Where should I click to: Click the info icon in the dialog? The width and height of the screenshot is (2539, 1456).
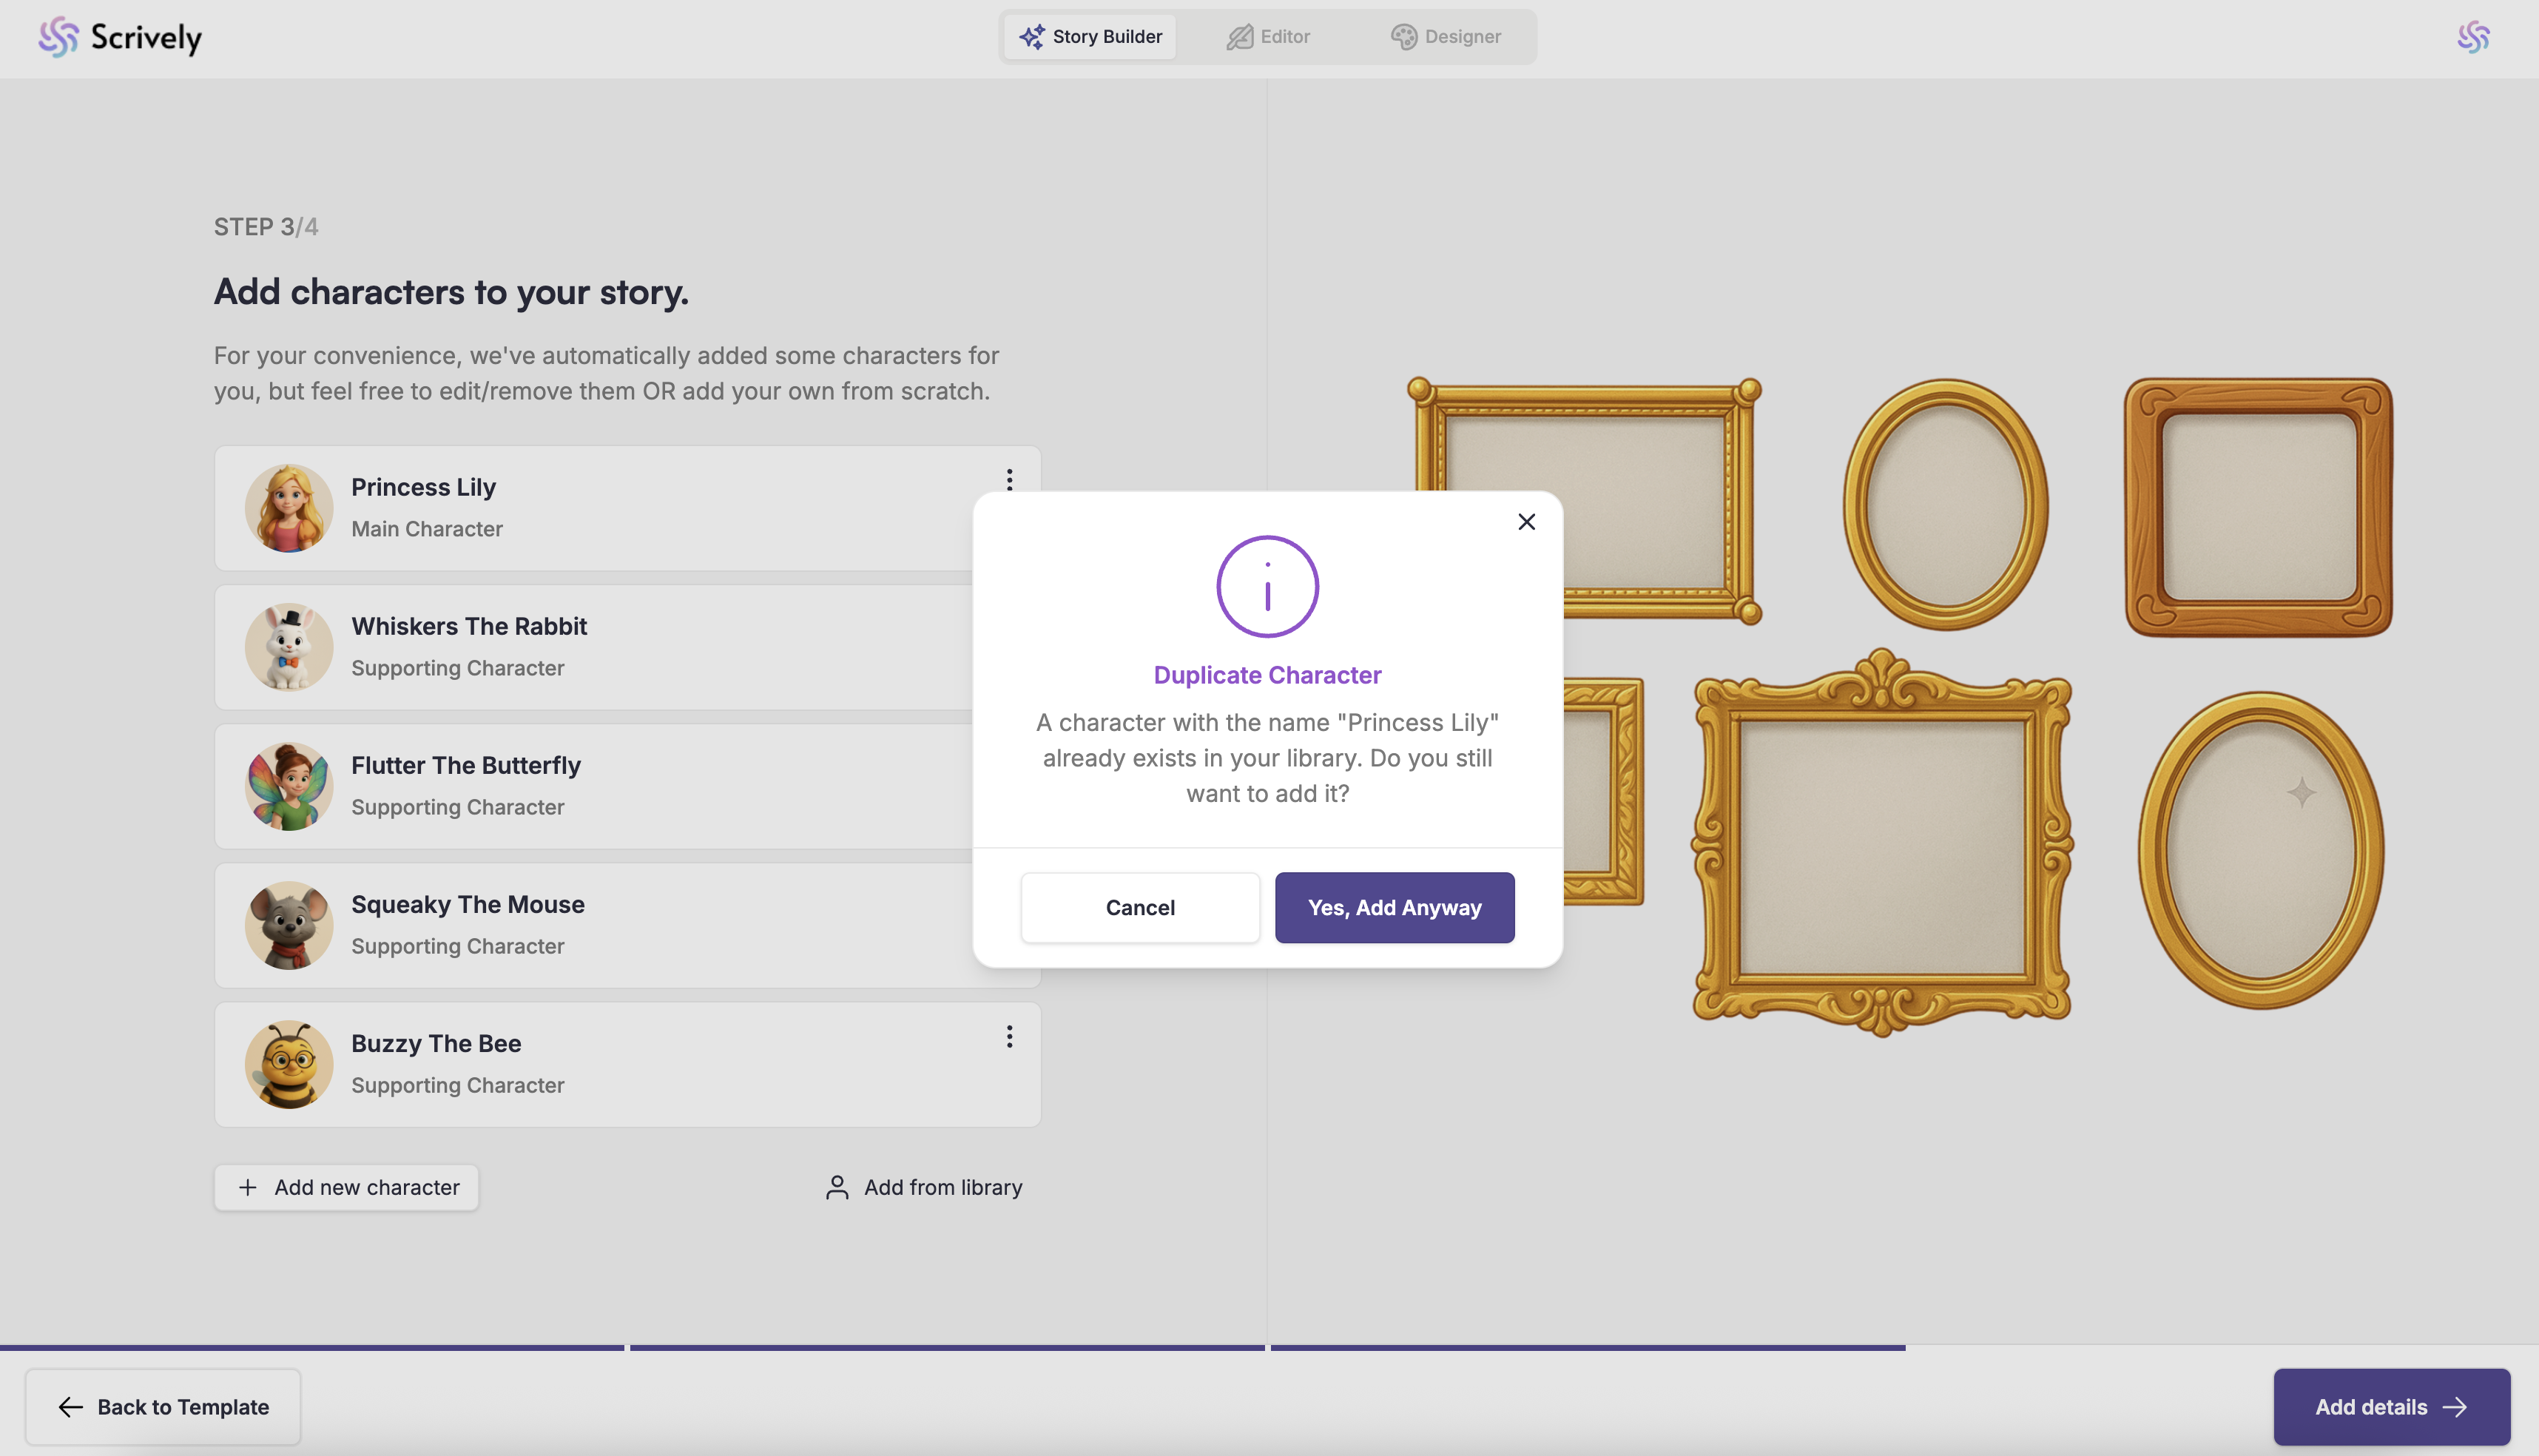(1267, 586)
